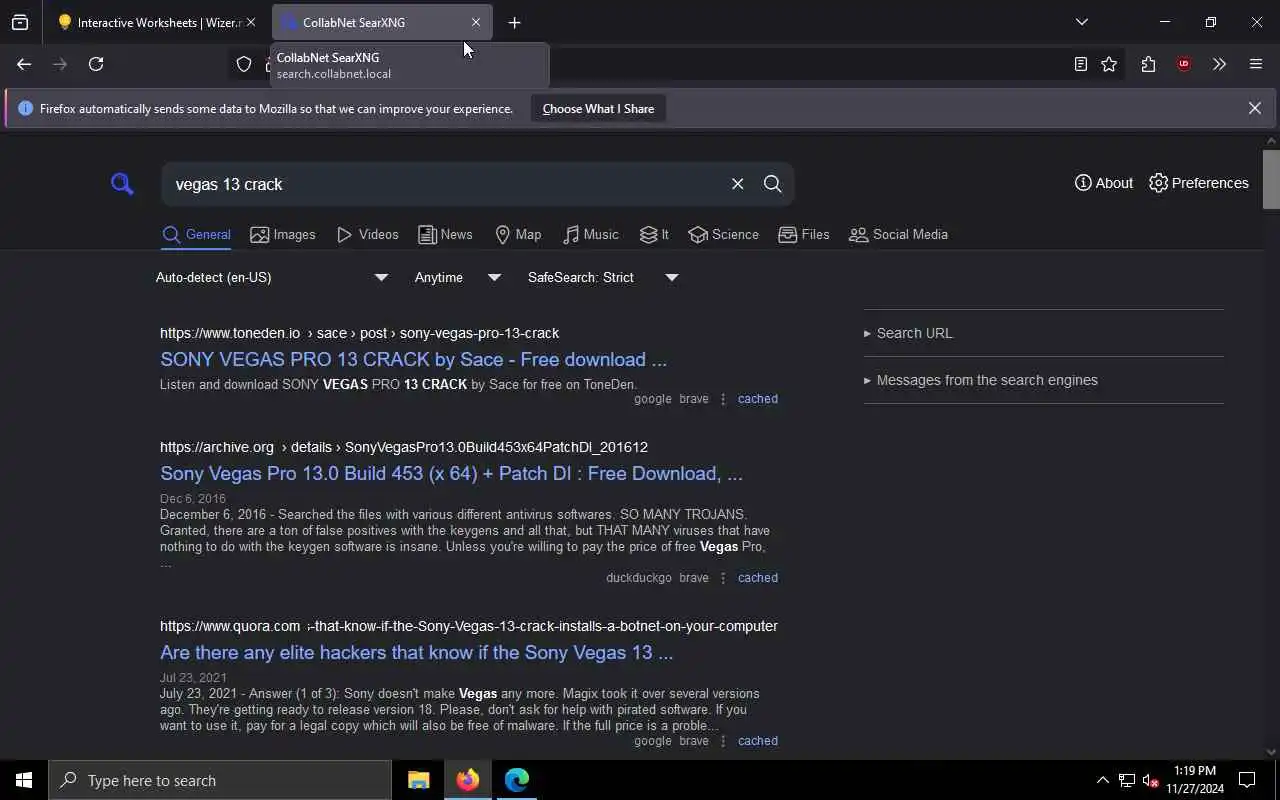Click the page vertical scrollbar thumb
Viewport: 1280px width, 800px height.
pyautogui.click(x=1271, y=179)
